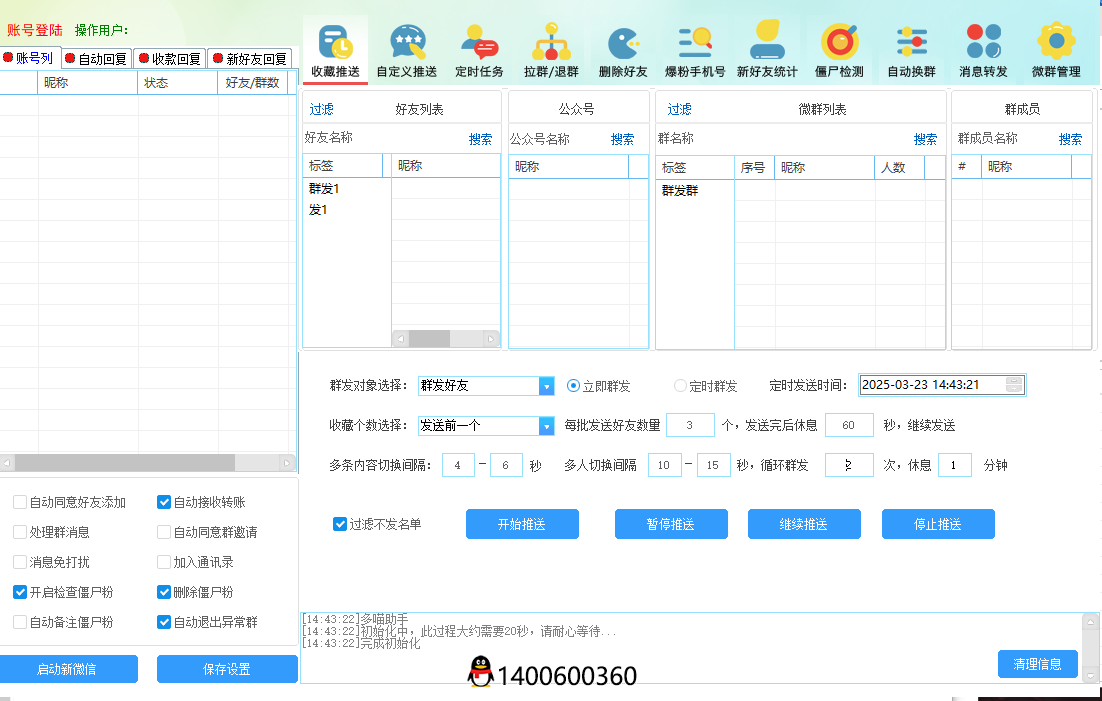The image size is (1102, 701).
Task: Open the 自定义推送 icon
Action: coord(406,51)
